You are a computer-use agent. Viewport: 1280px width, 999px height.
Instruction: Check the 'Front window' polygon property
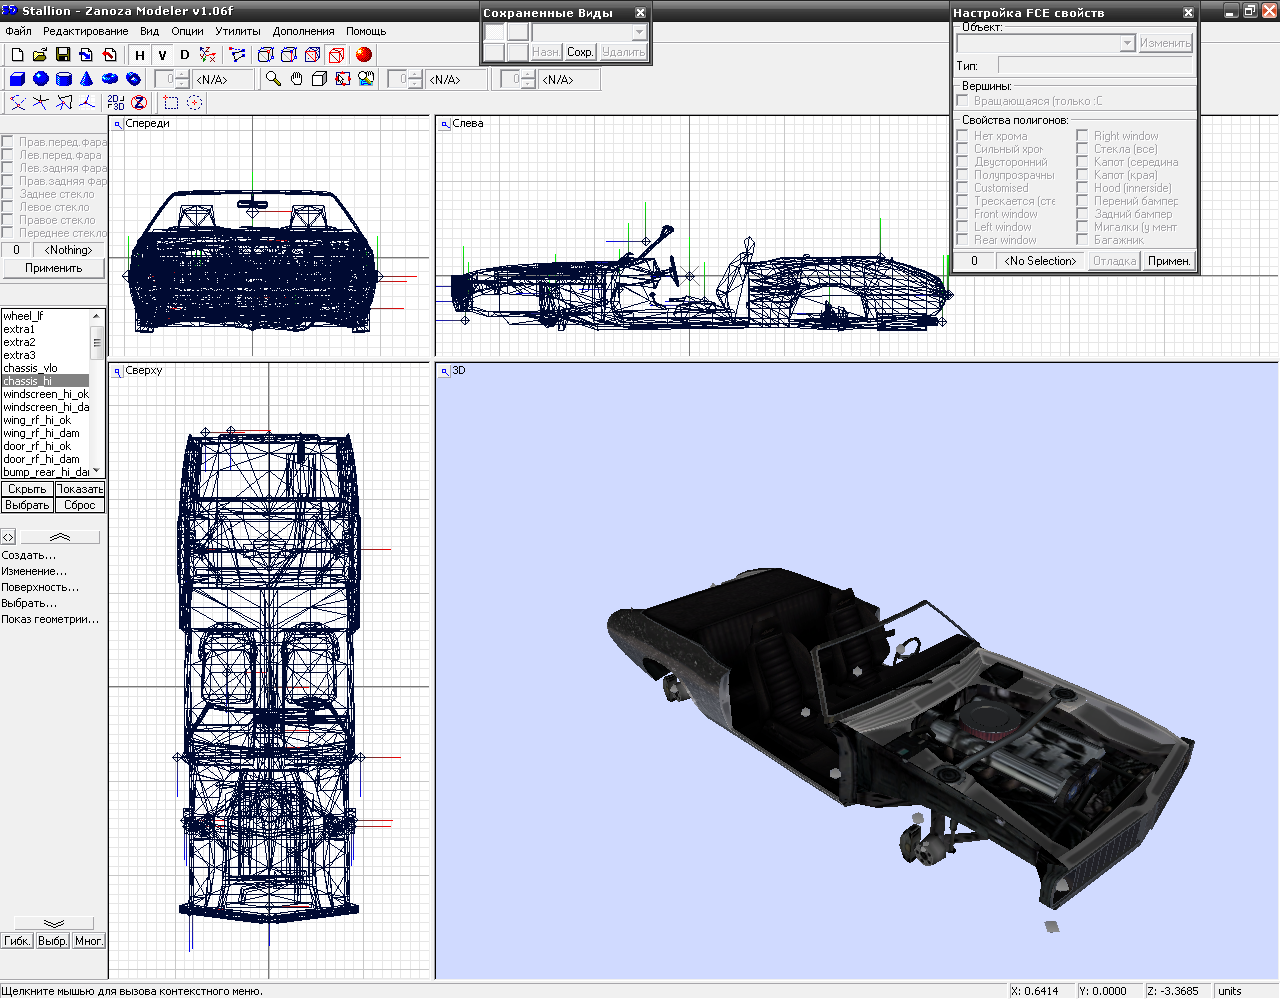pos(963,214)
